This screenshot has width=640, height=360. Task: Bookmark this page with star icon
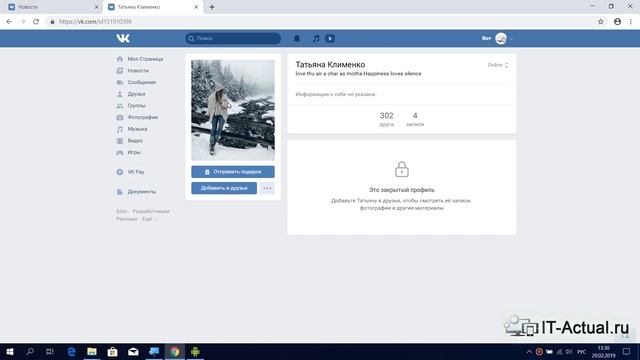coord(601,22)
